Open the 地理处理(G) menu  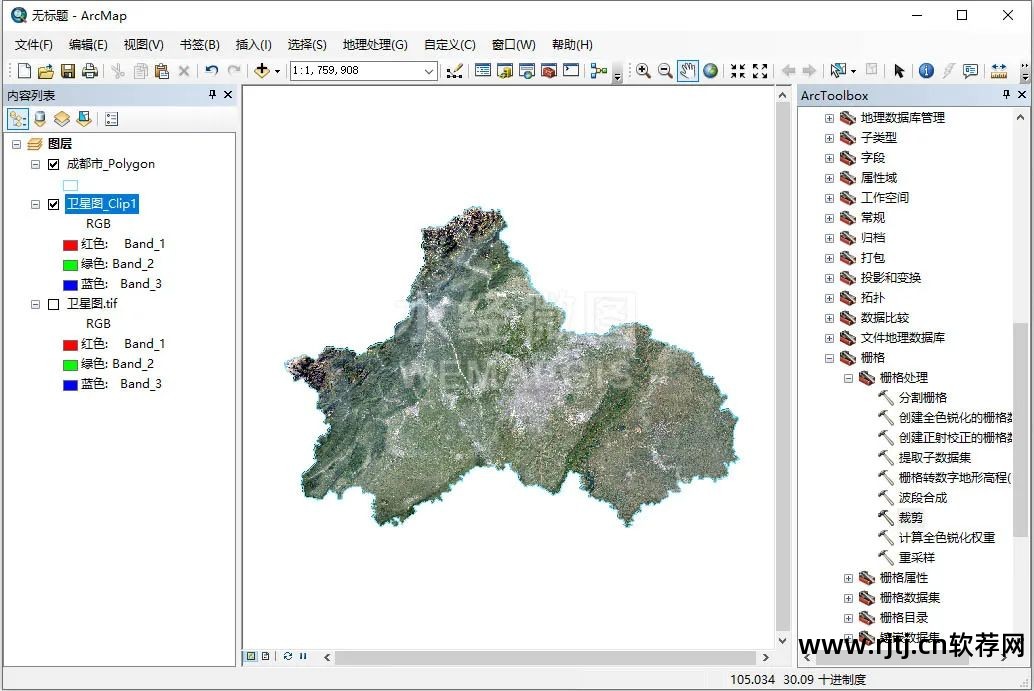pyautogui.click(x=375, y=45)
